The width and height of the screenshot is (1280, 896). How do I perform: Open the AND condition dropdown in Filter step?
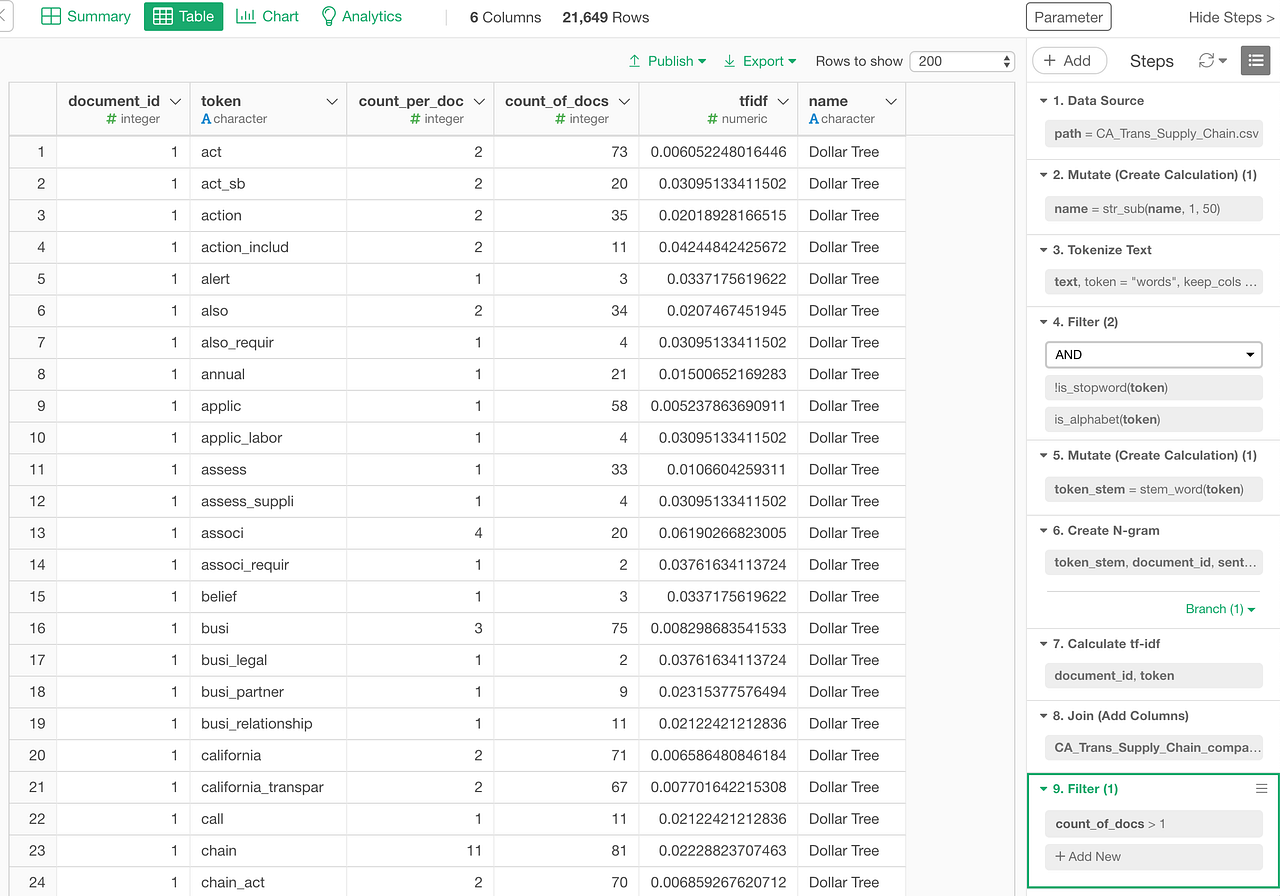1153,354
